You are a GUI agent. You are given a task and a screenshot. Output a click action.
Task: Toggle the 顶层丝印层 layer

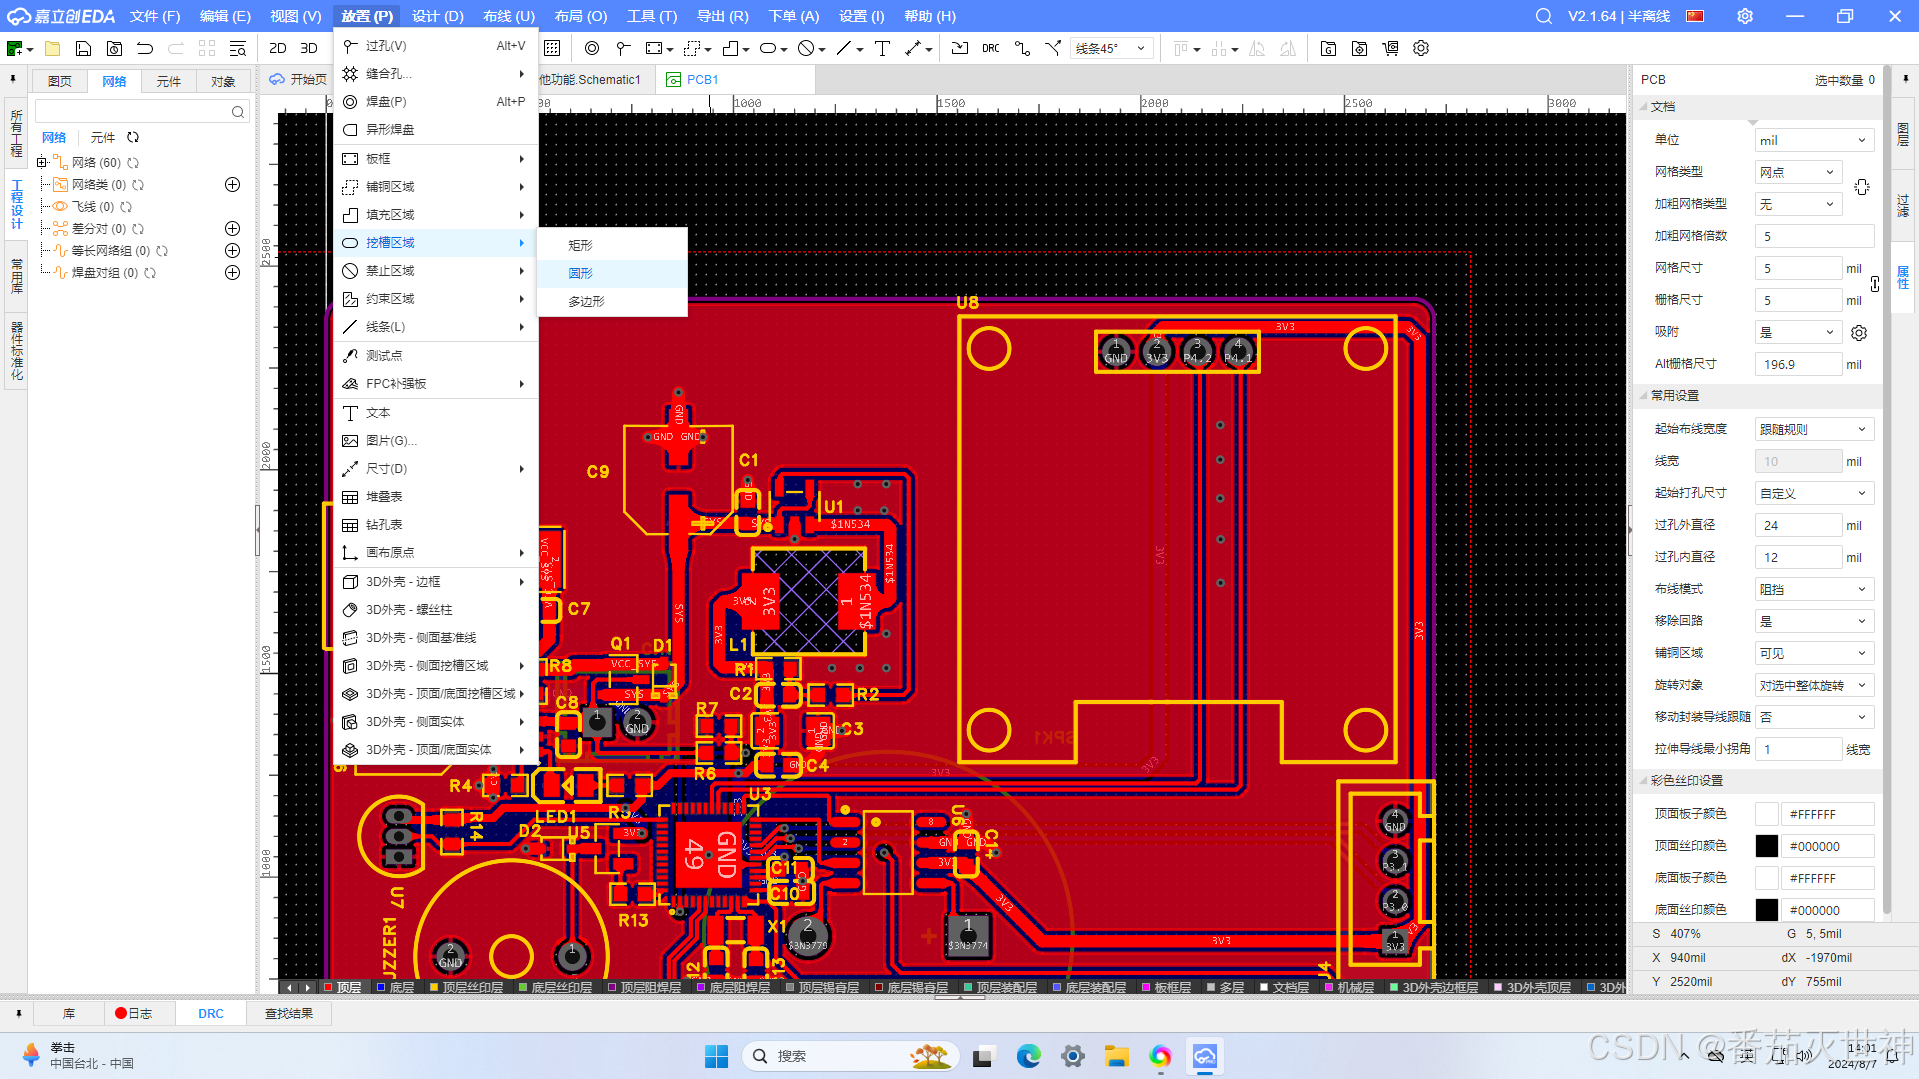[467, 987]
